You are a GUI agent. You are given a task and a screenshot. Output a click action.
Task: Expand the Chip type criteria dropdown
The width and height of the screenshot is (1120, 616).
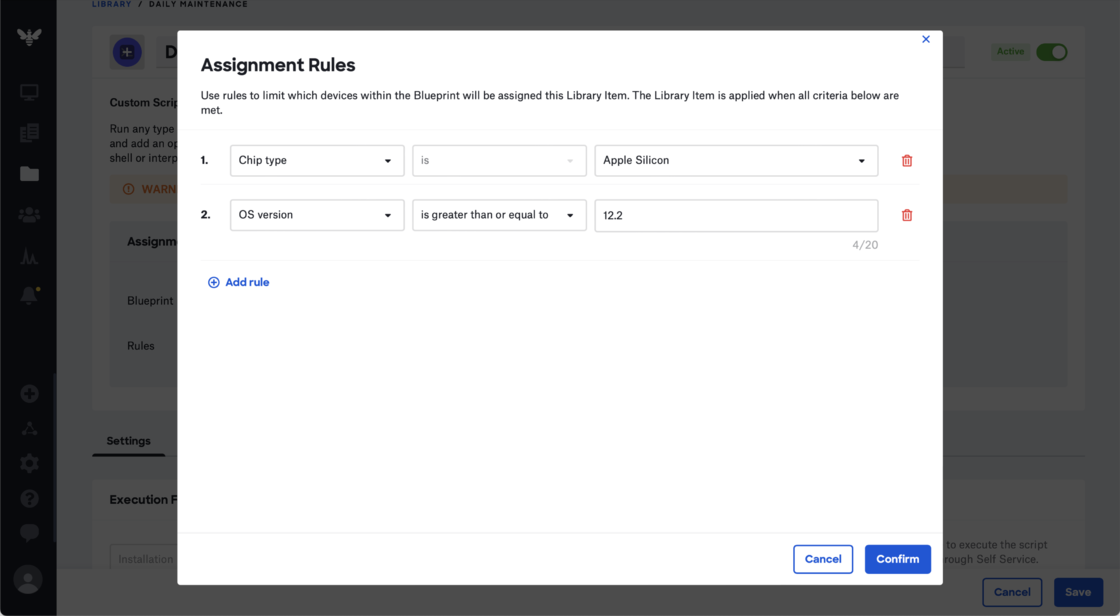[317, 161]
